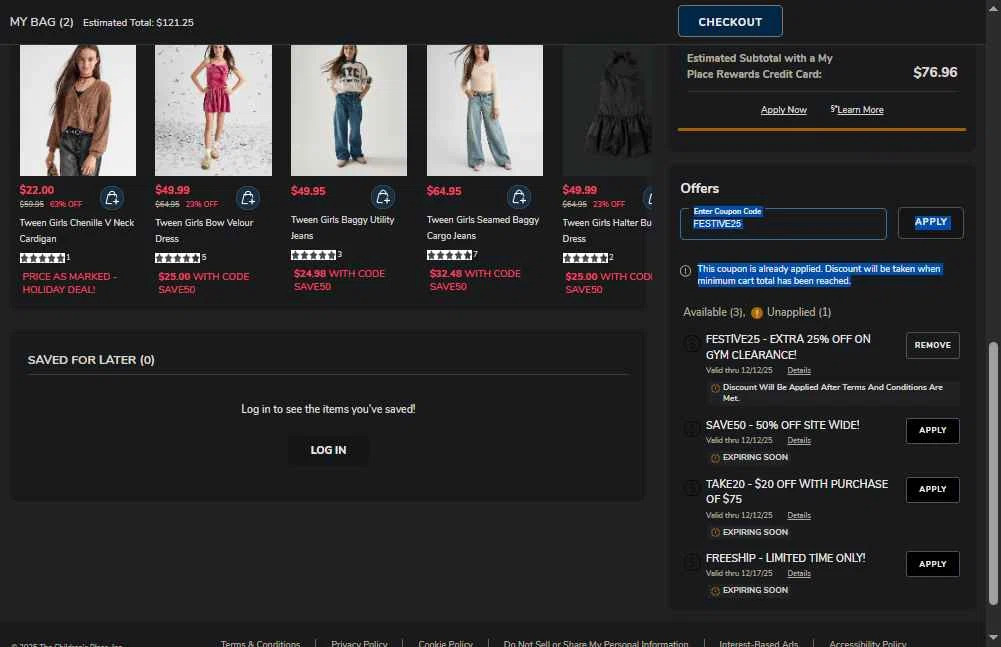Click orange Unapplied warning icon

click(x=756, y=312)
